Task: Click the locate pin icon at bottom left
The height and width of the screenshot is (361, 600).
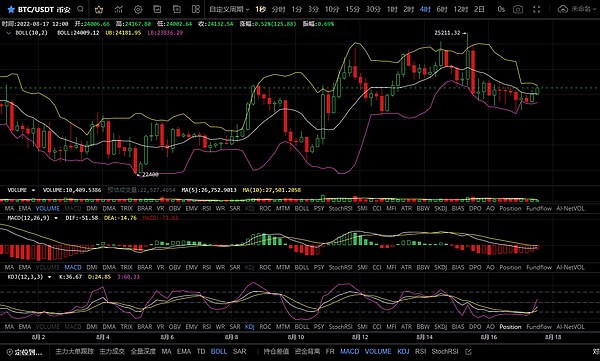Action: click(10, 352)
